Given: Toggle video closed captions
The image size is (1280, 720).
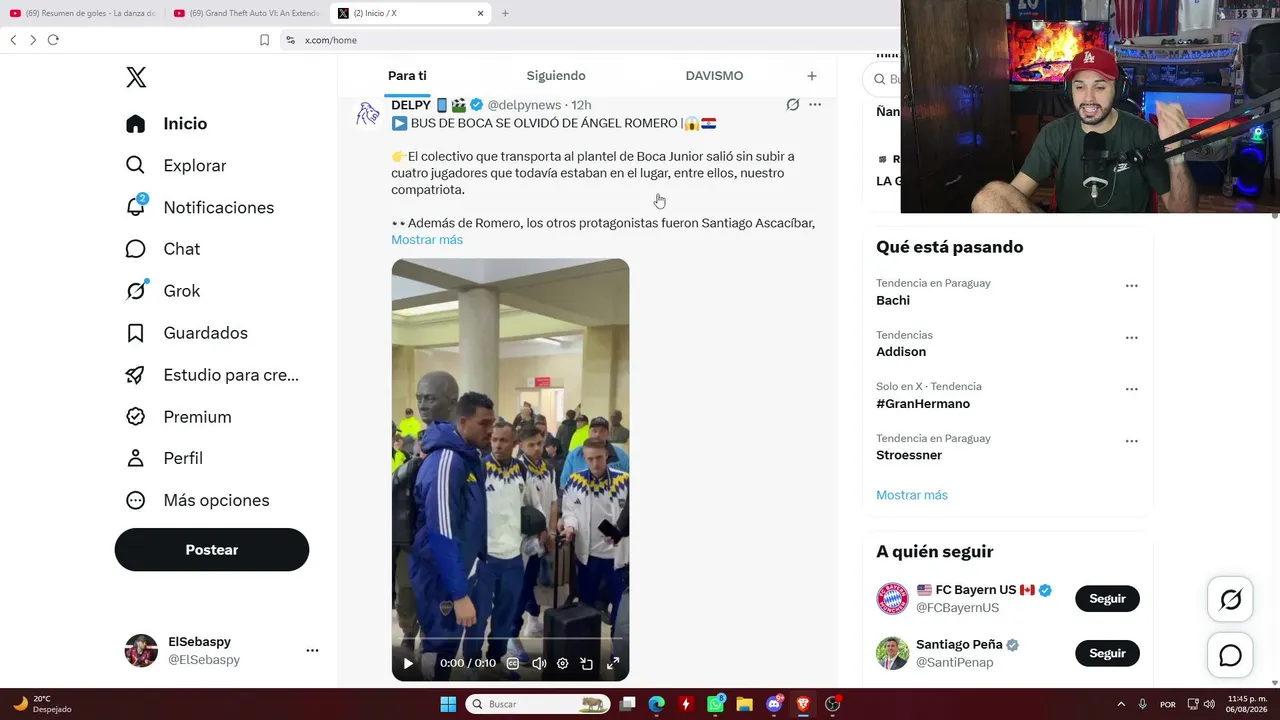Looking at the screenshot, I should pyautogui.click(x=513, y=663).
